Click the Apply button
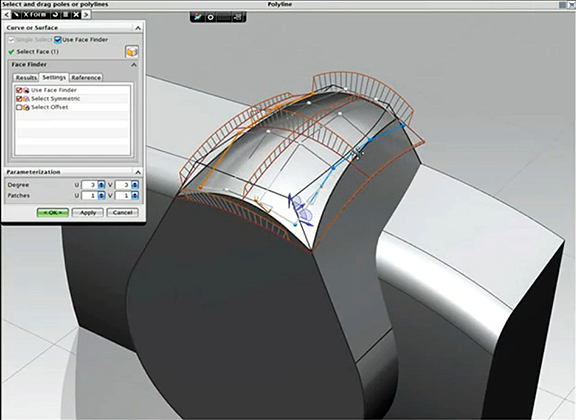 click(88, 212)
